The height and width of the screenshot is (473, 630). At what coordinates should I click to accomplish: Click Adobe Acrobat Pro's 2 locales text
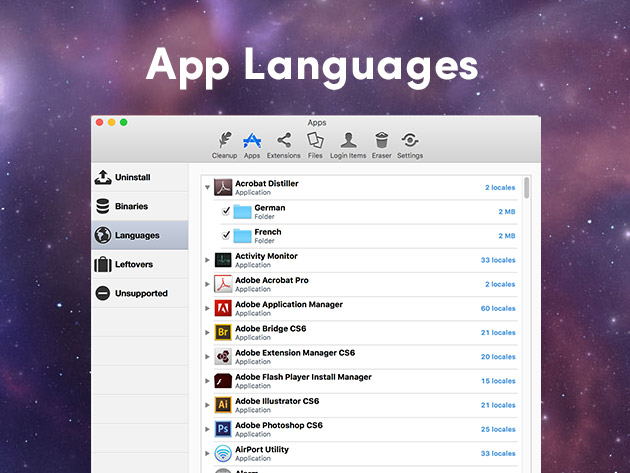[500, 284]
